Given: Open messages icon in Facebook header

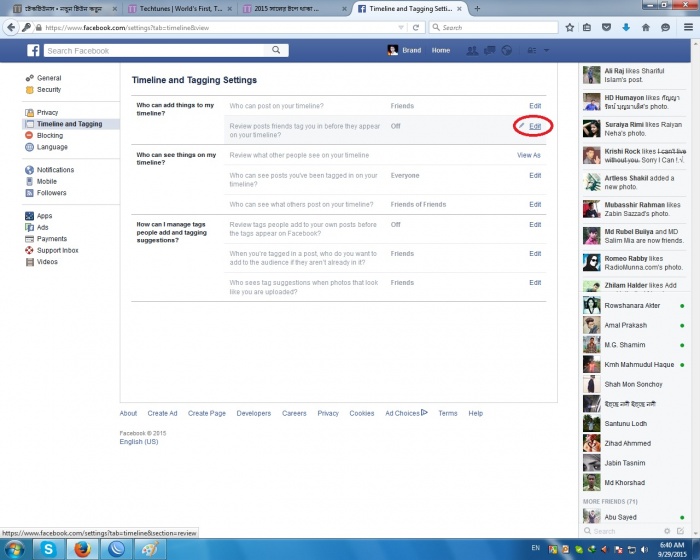Looking at the screenshot, I should coord(490,50).
